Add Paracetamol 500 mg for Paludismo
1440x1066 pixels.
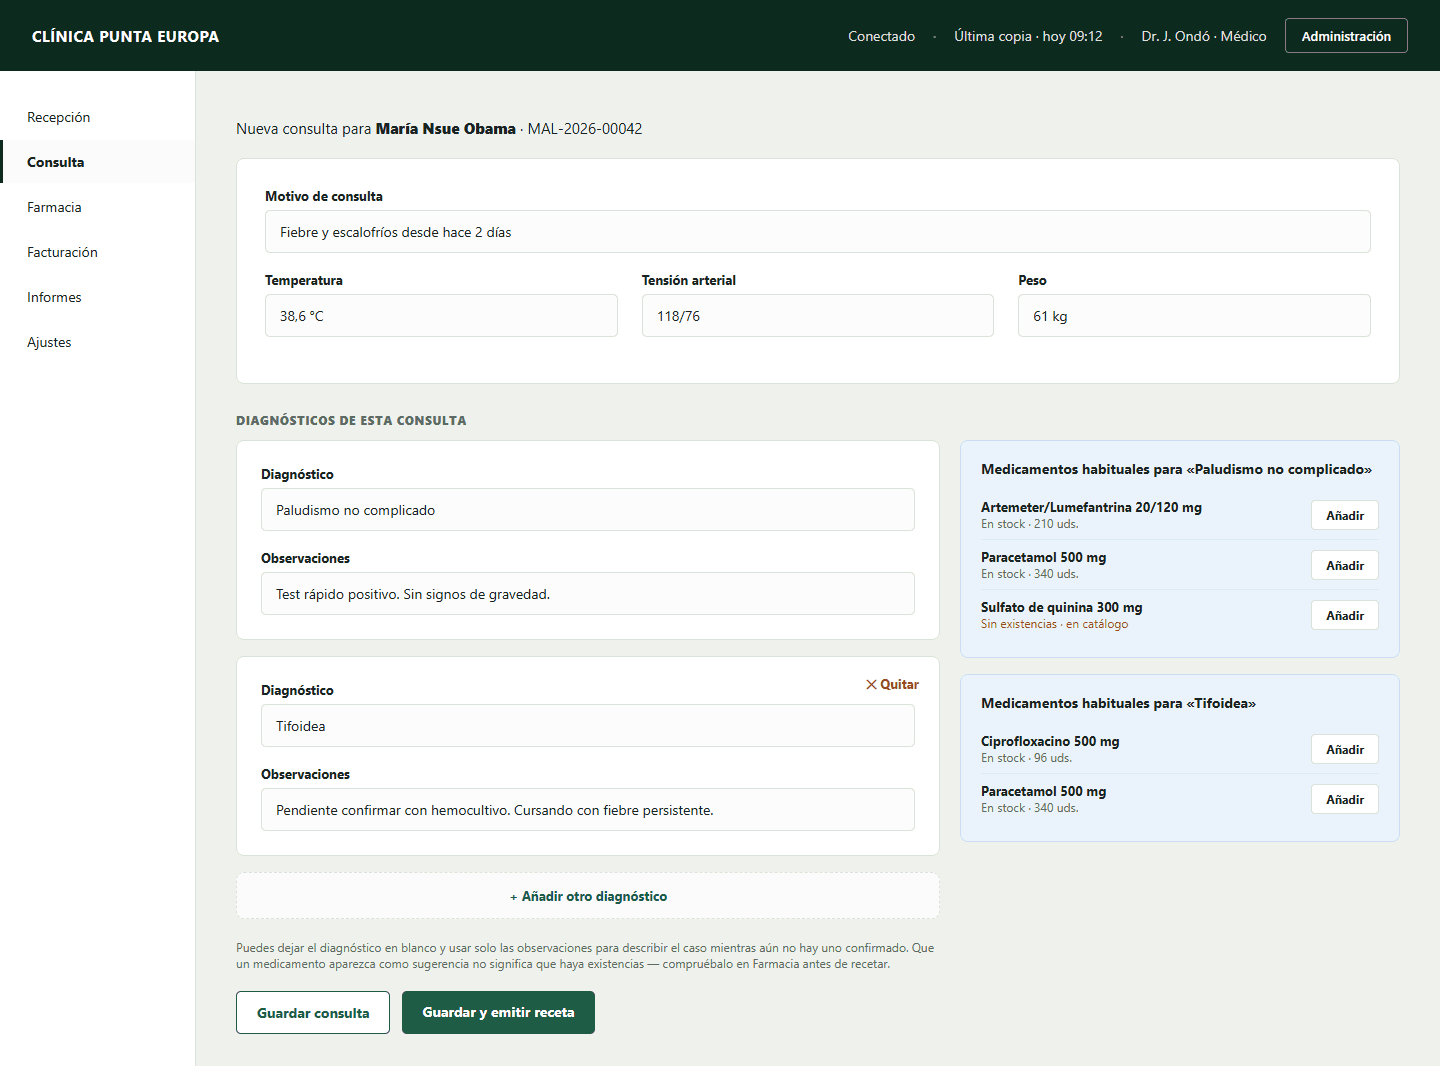tap(1345, 565)
